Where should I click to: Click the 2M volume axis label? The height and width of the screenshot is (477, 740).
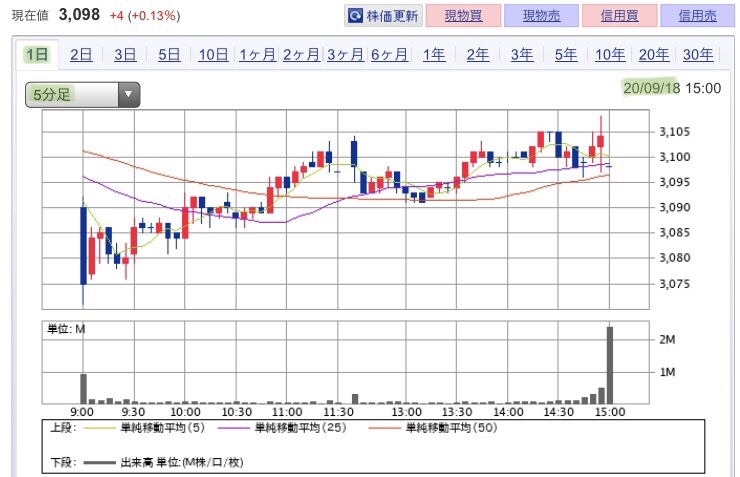(667, 339)
